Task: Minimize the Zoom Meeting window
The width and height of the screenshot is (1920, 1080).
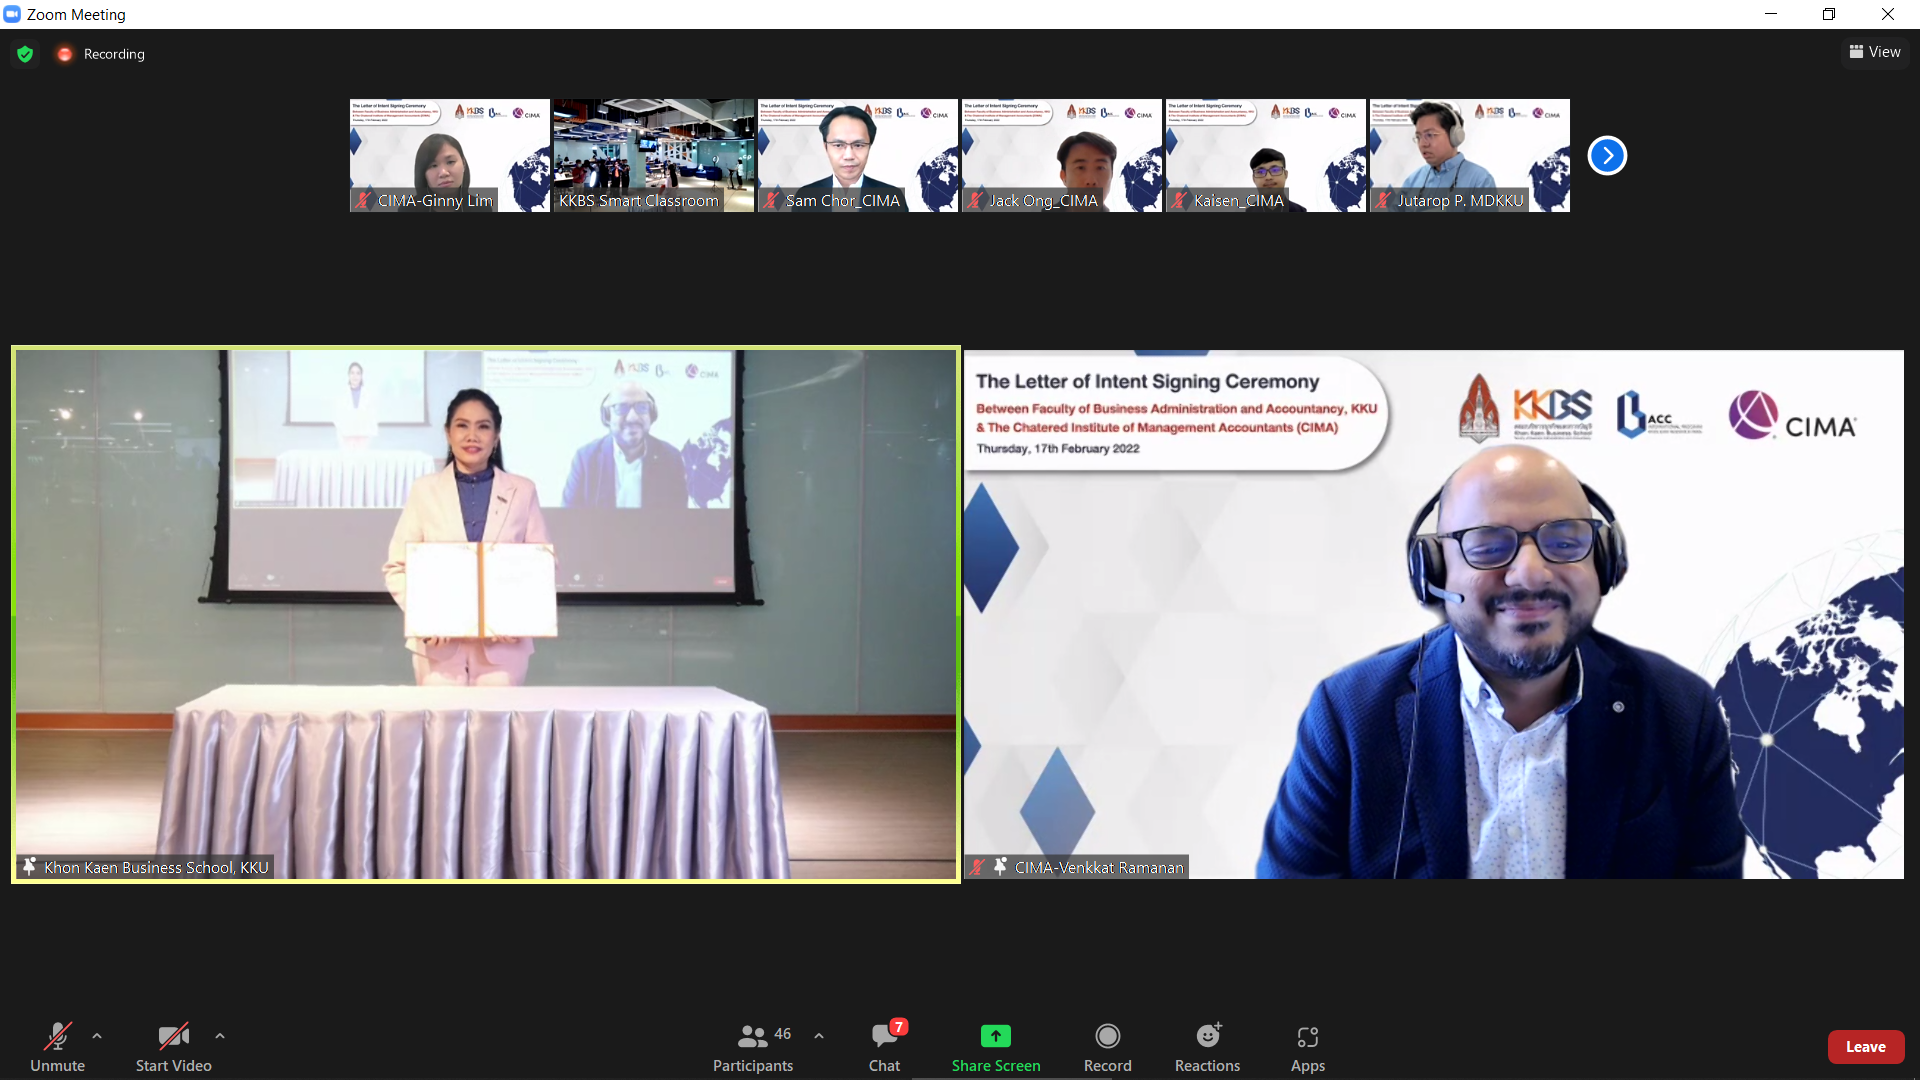Action: pos(1771,14)
